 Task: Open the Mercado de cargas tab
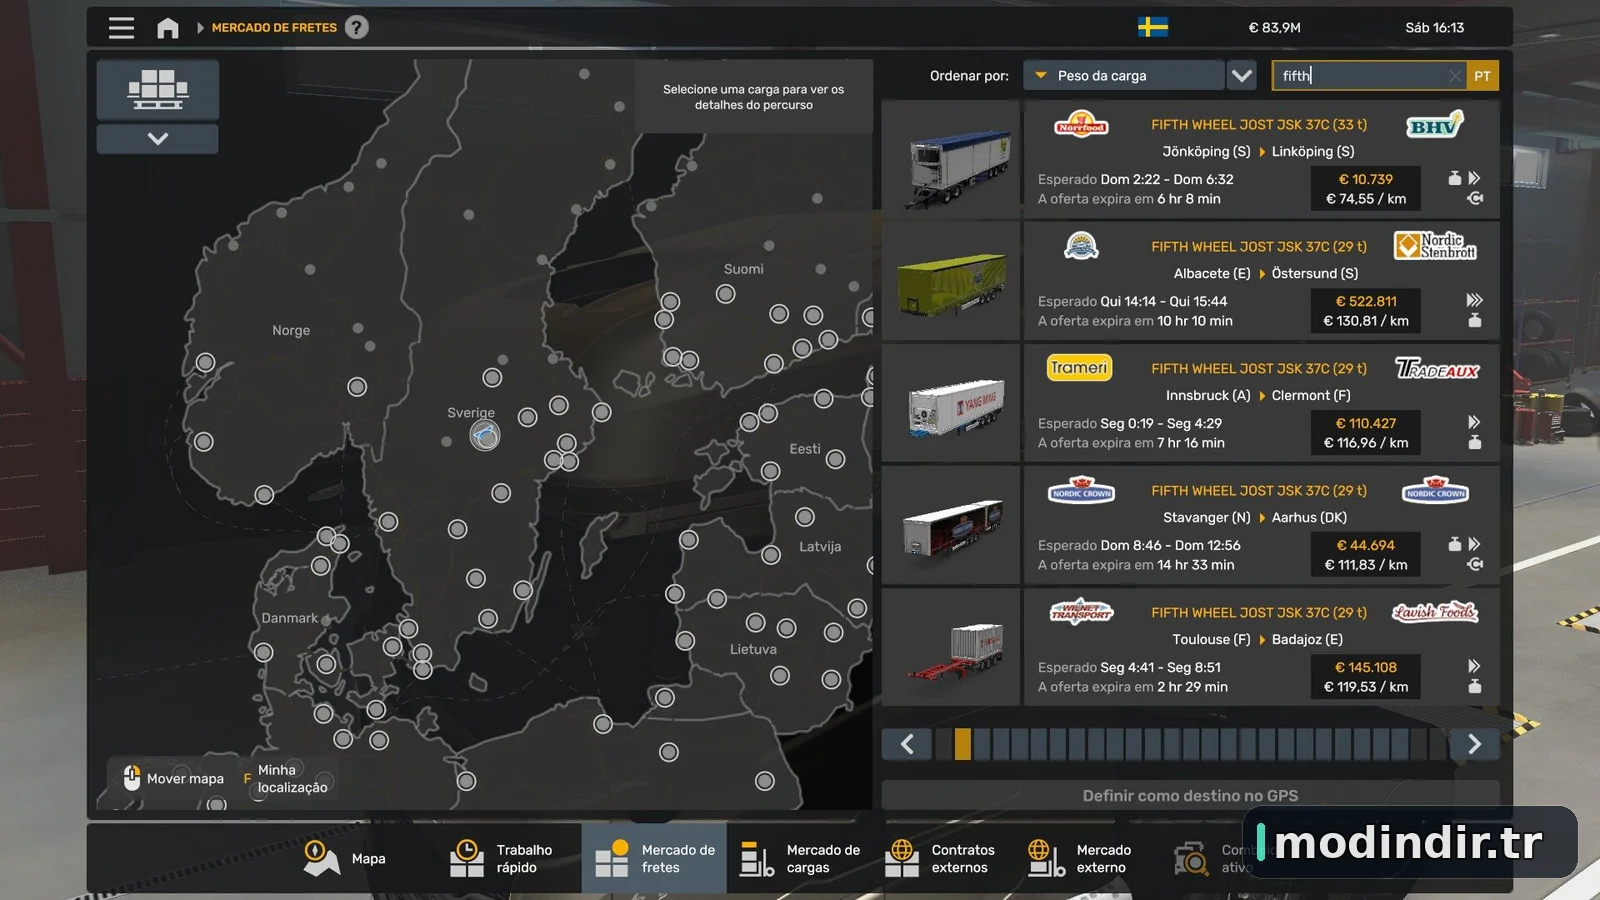click(x=800, y=858)
